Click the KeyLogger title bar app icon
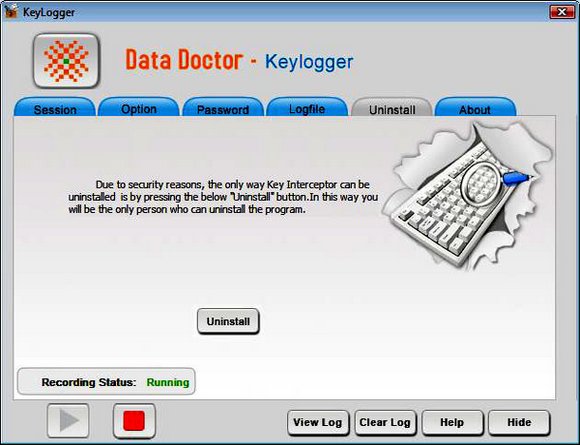The height and width of the screenshot is (445, 580). pyautogui.click(x=11, y=11)
